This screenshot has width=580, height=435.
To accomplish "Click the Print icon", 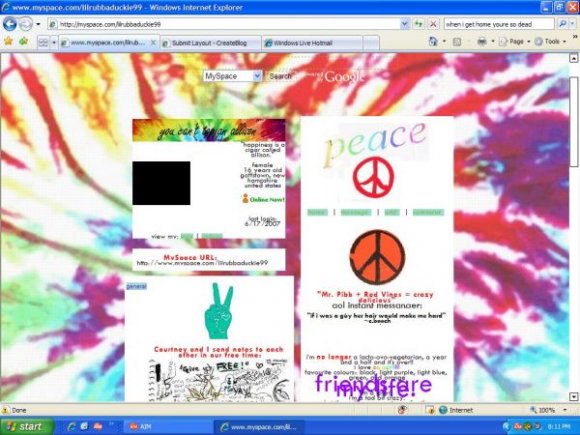I will point(482,41).
